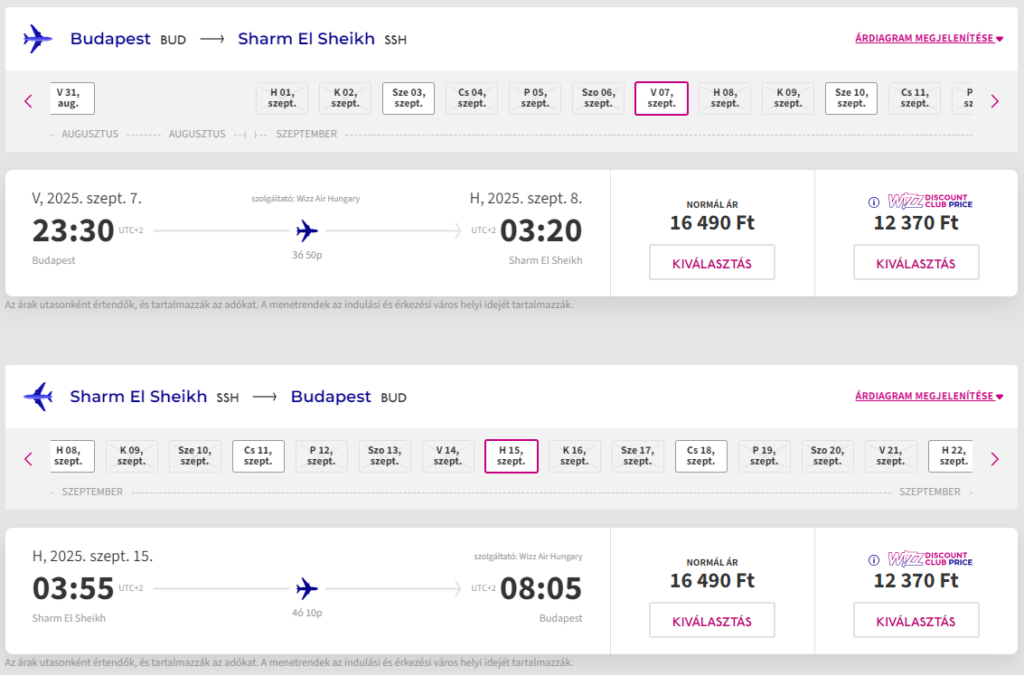Select return date Cs 18, szept.
1024x675 pixels.
click(x=701, y=456)
